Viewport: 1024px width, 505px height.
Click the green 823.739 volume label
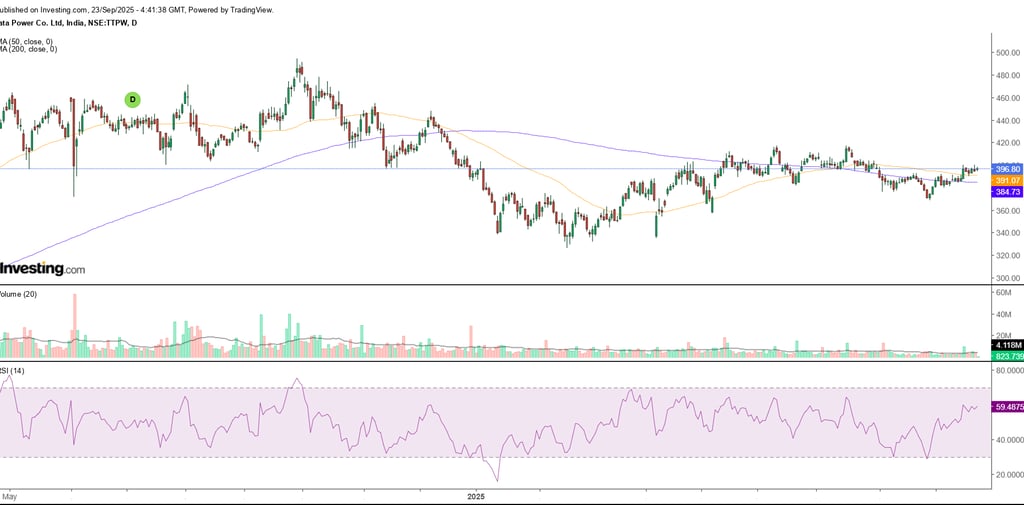click(1008, 356)
